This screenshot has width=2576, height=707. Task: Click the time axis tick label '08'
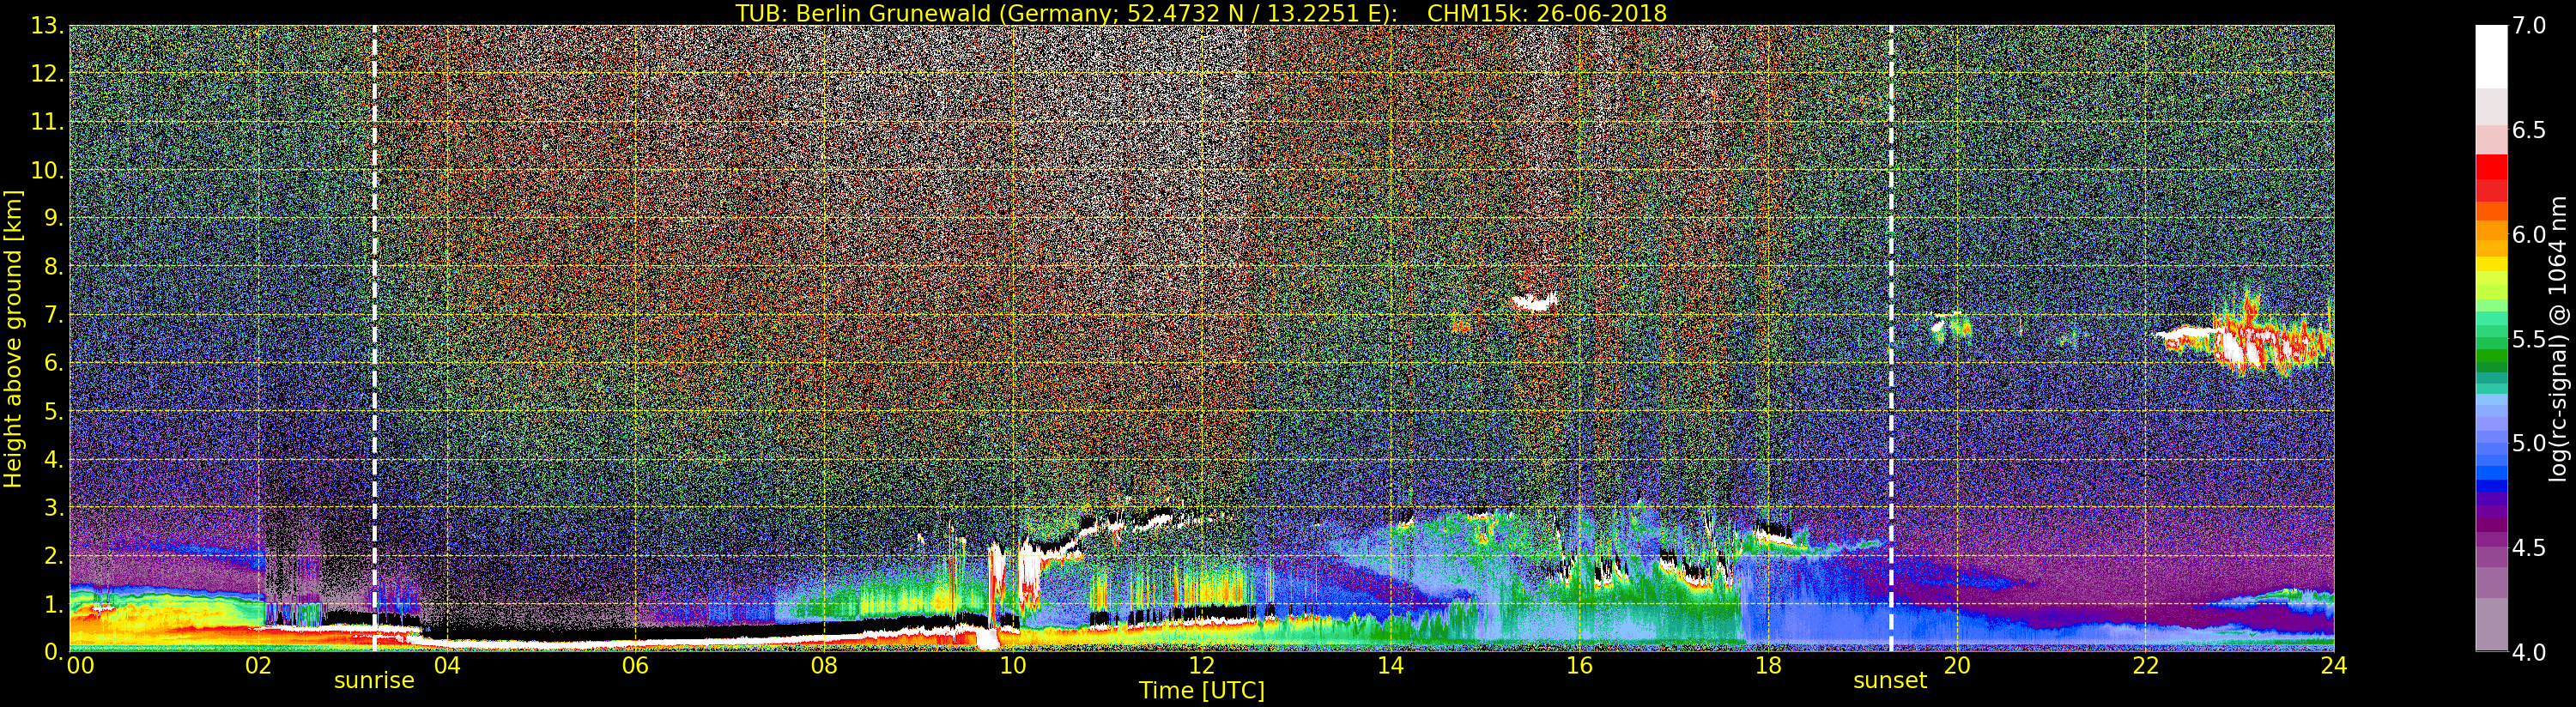(824, 666)
